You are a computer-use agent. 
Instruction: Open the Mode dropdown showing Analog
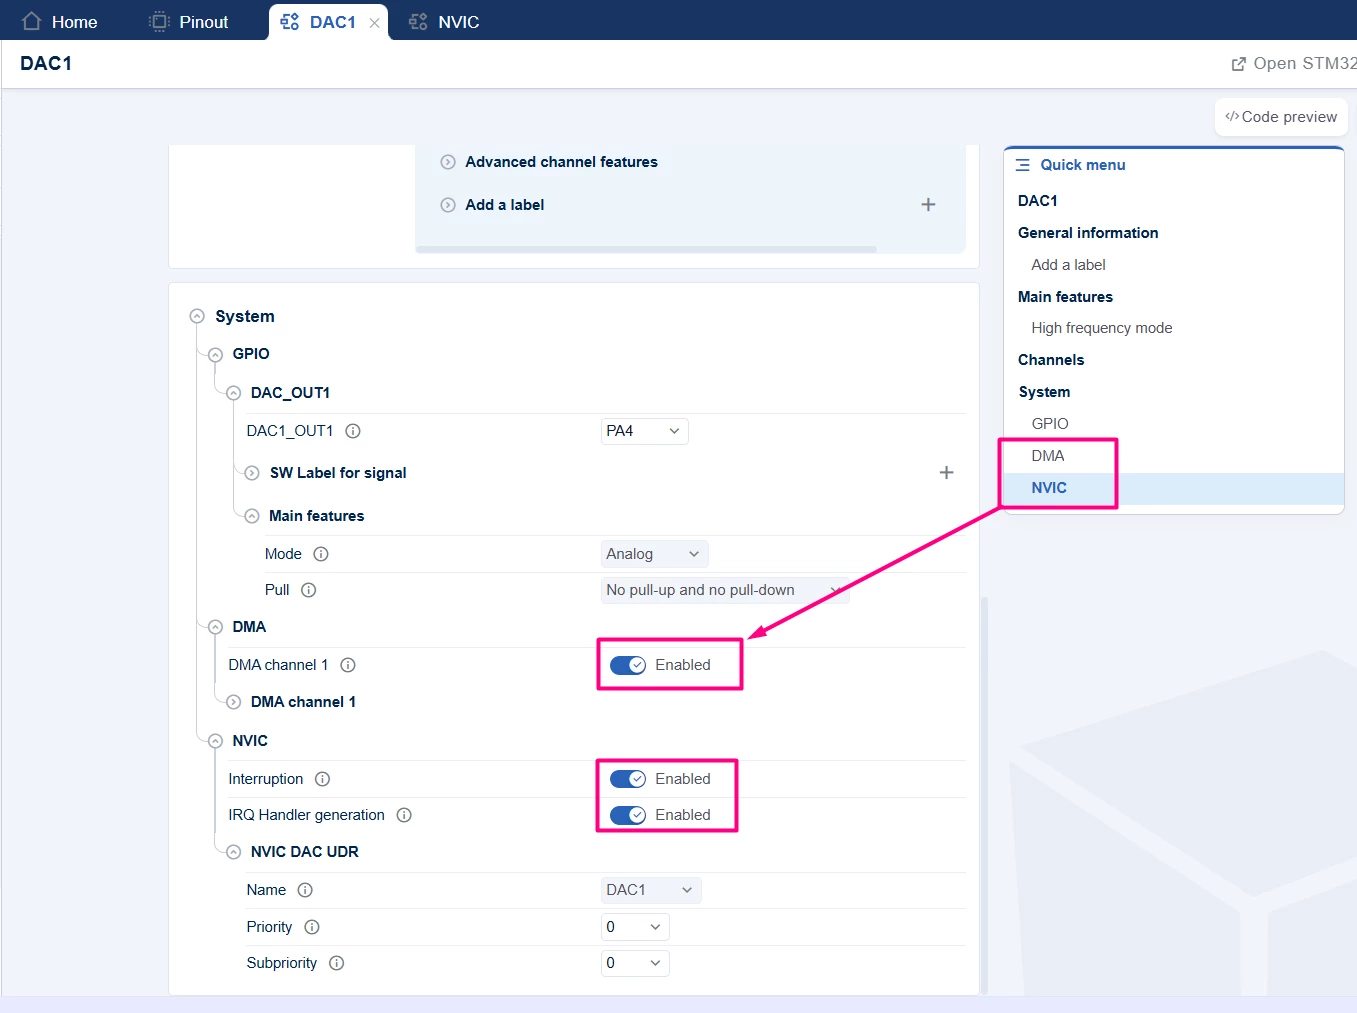(655, 554)
